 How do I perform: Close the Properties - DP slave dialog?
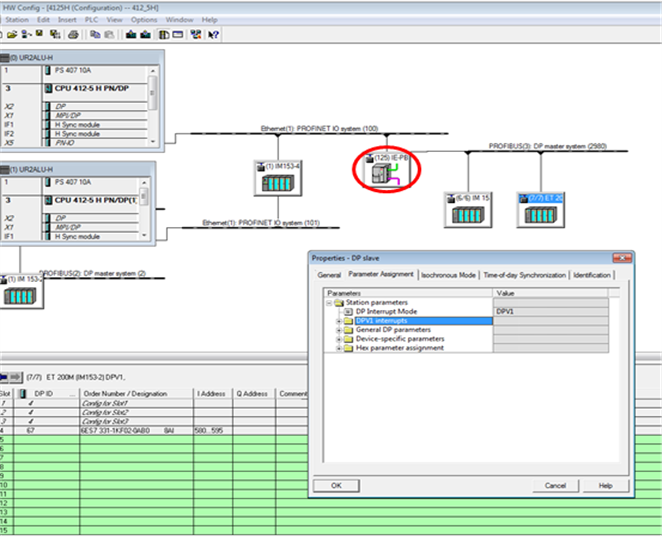(622, 258)
